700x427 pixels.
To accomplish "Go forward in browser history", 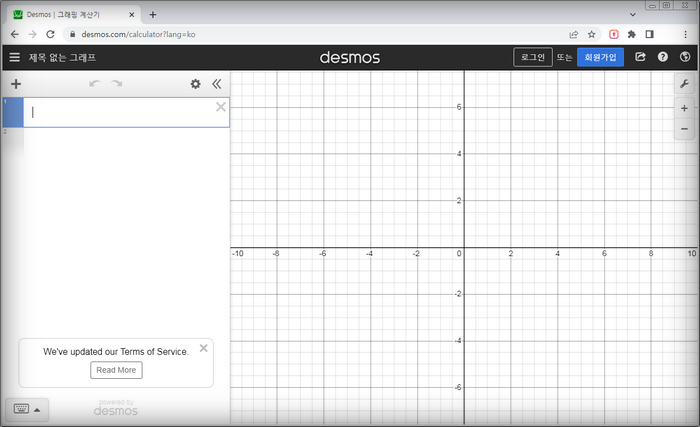I will point(32,34).
